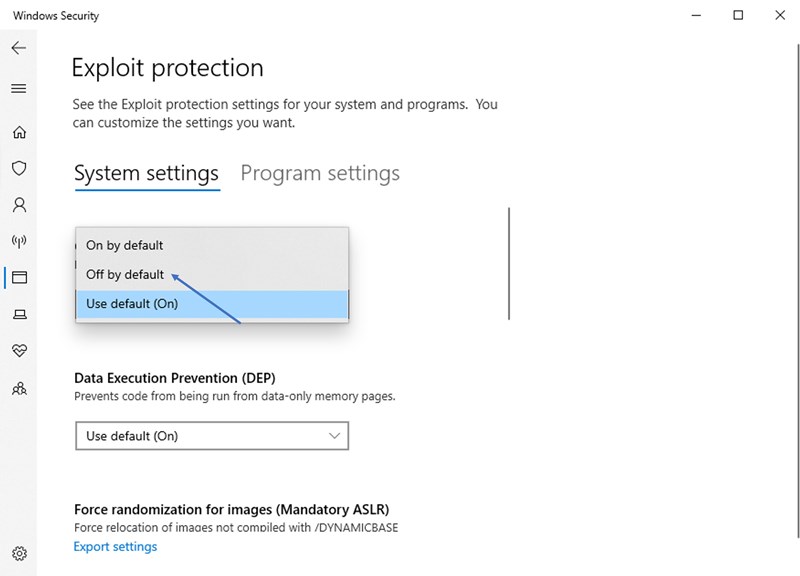Viewport: 800px width, 576px height.
Task: Switch to System settings tab
Action: pos(146,173)
